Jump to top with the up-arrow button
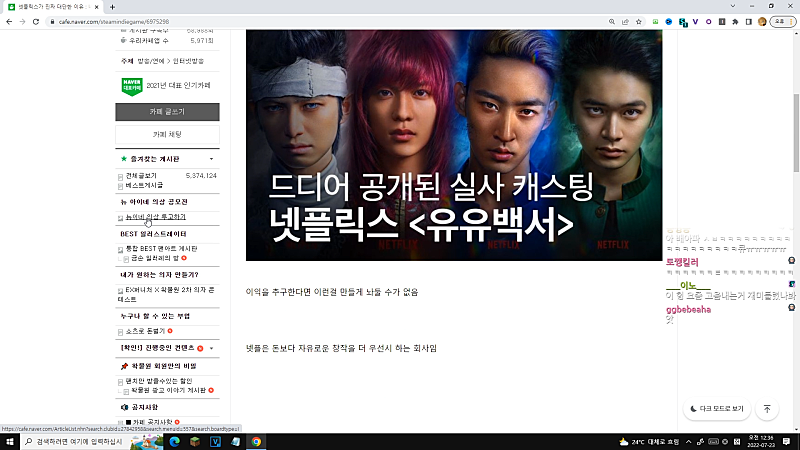800x450 pixels. pos(767,409)
